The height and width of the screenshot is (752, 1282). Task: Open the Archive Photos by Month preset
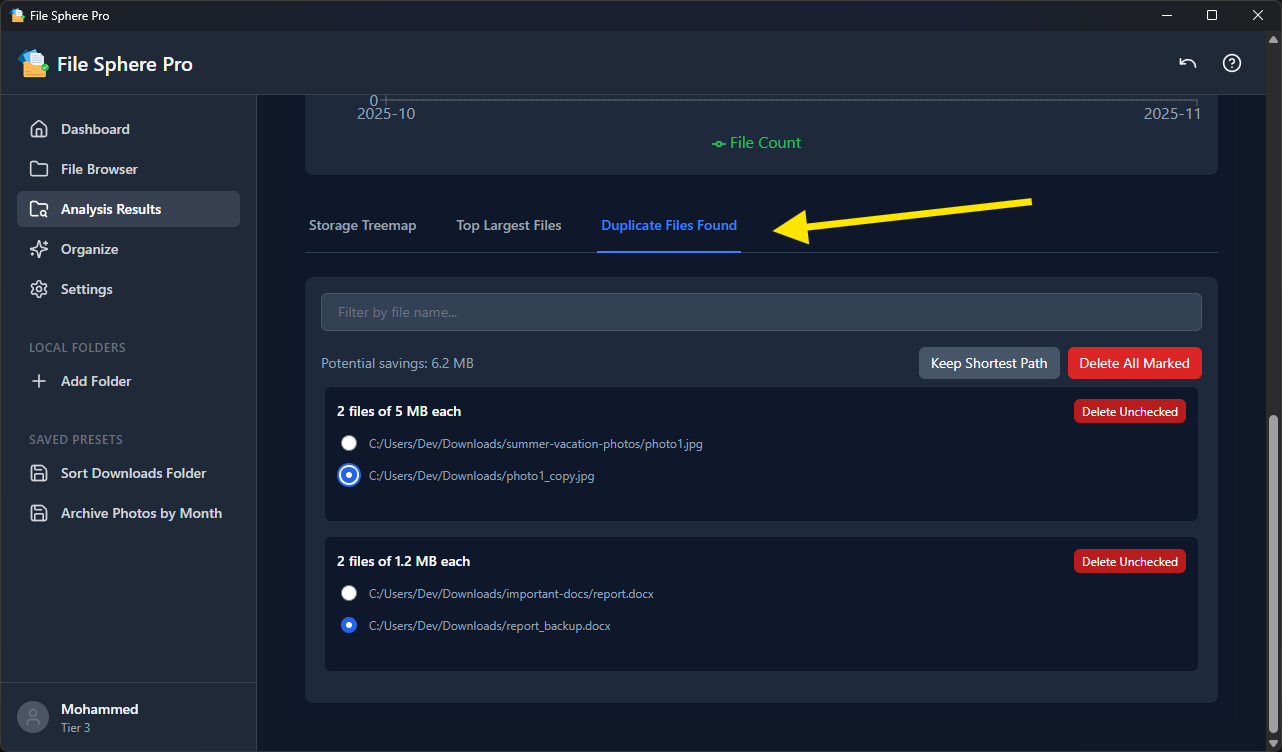[x=128, y=513]
